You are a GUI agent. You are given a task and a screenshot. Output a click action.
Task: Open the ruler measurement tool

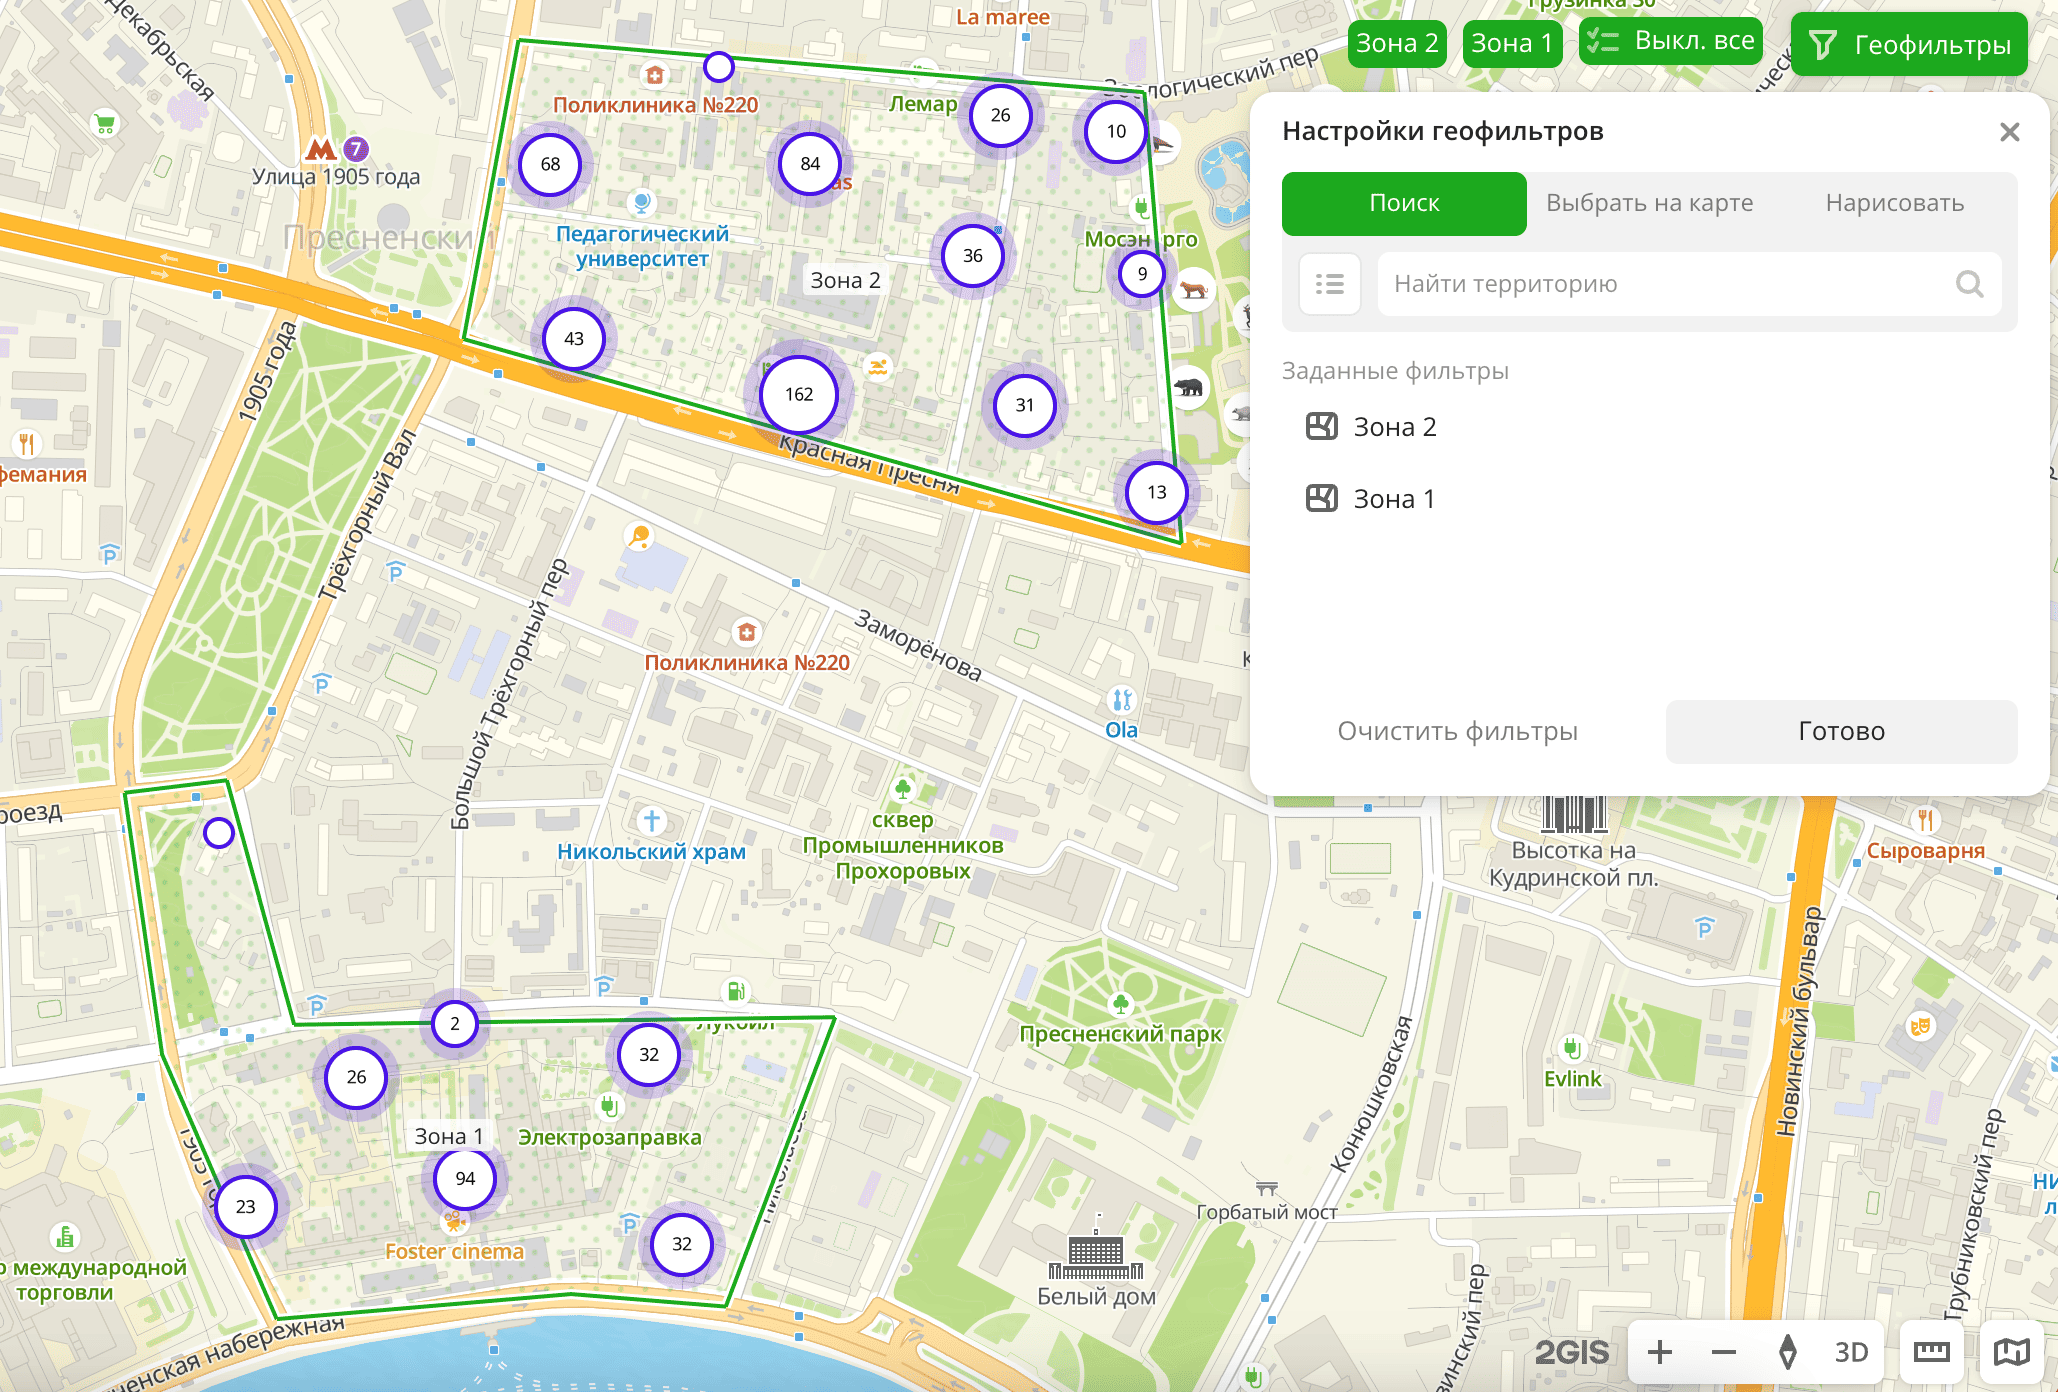(1931, 1352)
